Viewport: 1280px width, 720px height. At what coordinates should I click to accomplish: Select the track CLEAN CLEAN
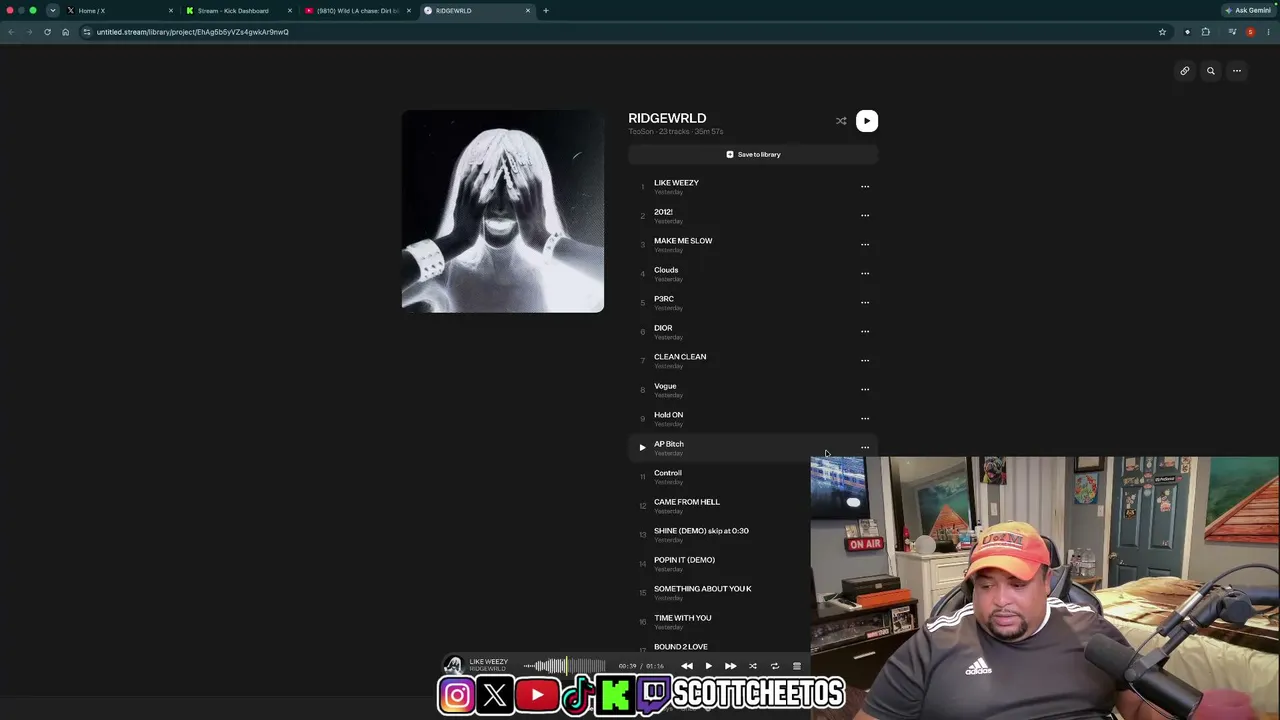click(x=753, y=360)
